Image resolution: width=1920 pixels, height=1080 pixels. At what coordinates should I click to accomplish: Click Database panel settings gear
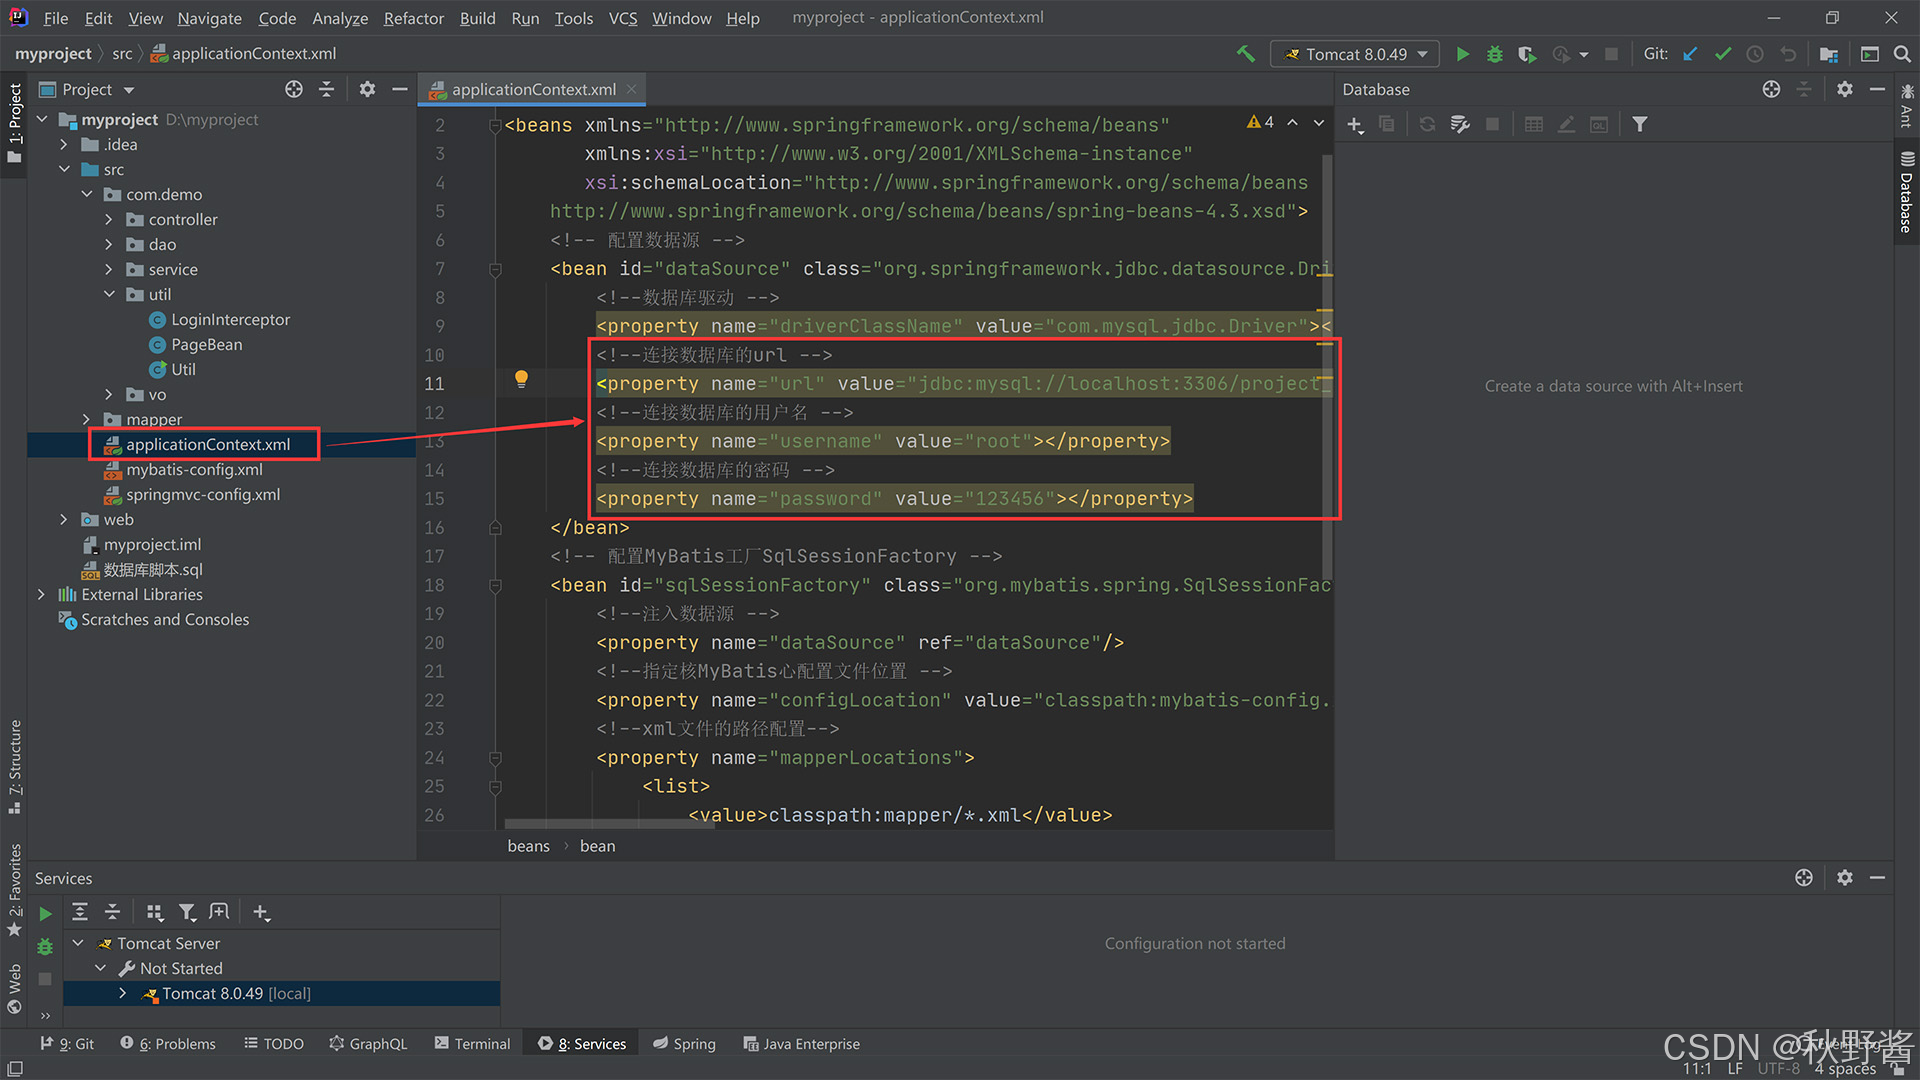point(1845,89)
